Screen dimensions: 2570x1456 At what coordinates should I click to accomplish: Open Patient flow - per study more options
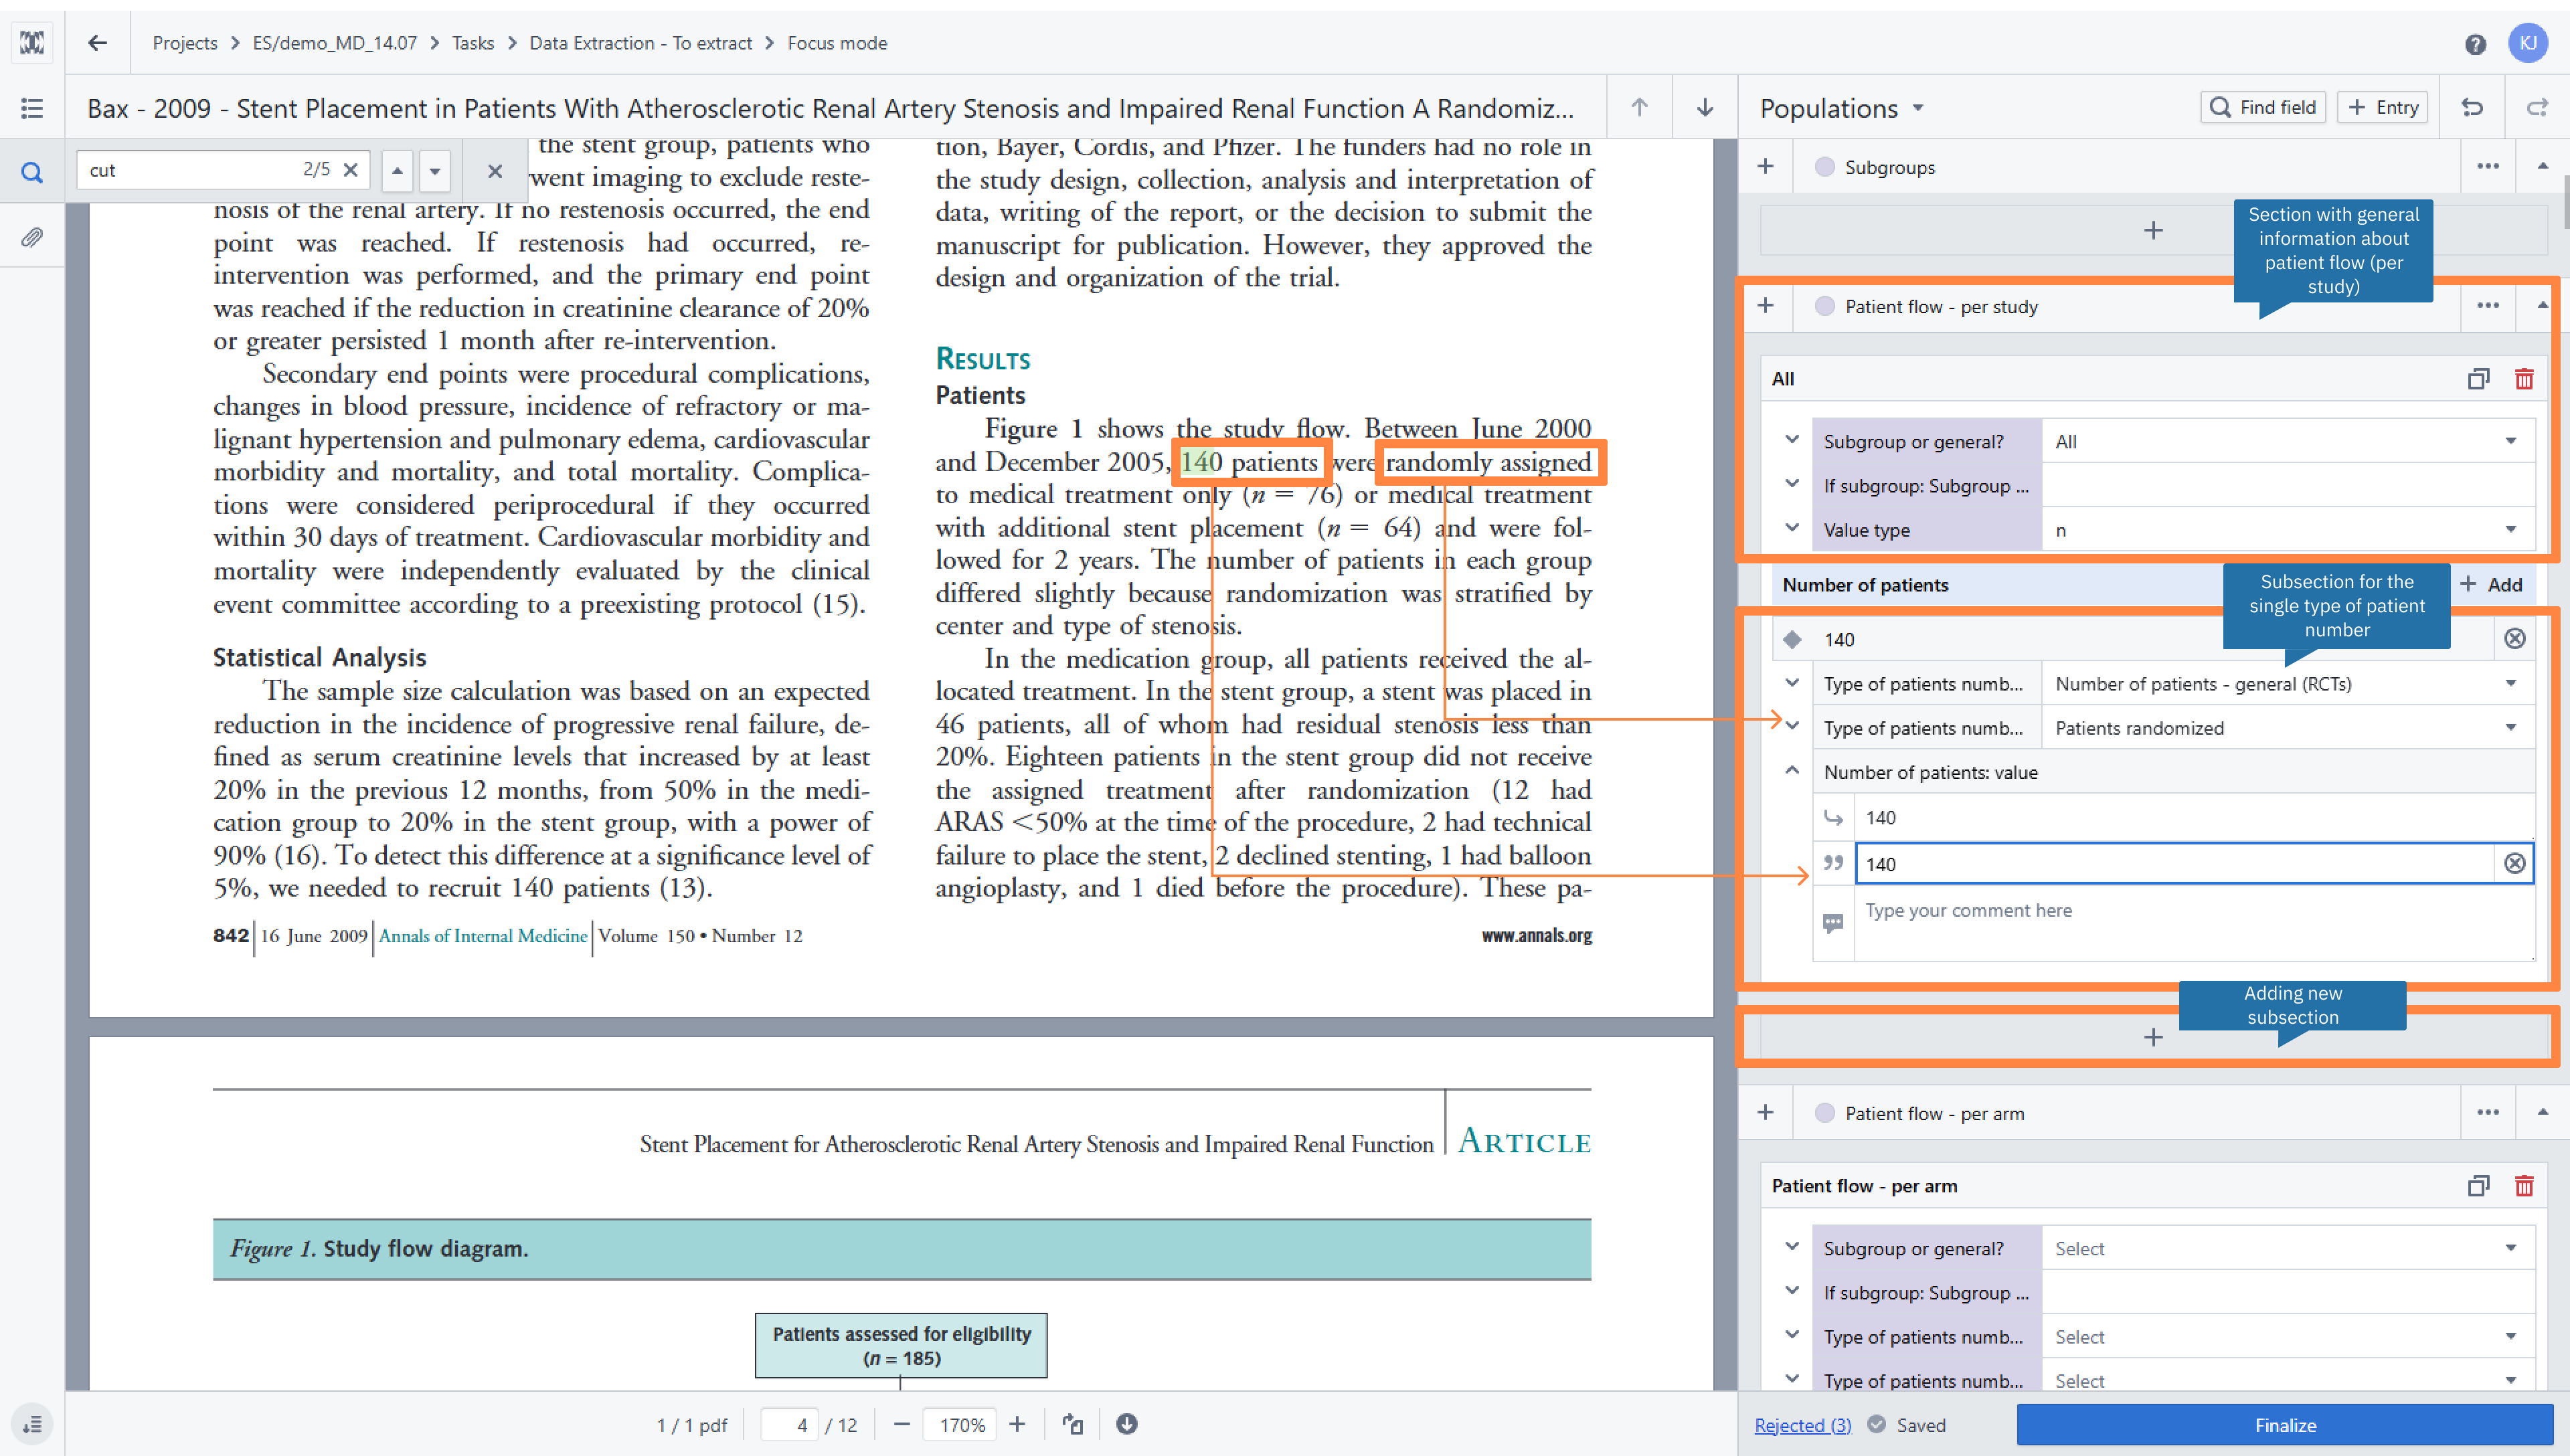[2488, 306]
